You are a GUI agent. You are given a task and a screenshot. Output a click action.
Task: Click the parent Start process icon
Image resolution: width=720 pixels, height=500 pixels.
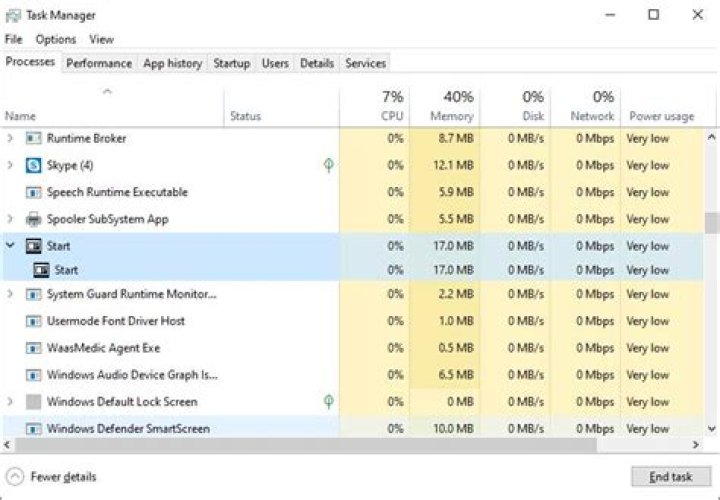click(x=33, y=246)
